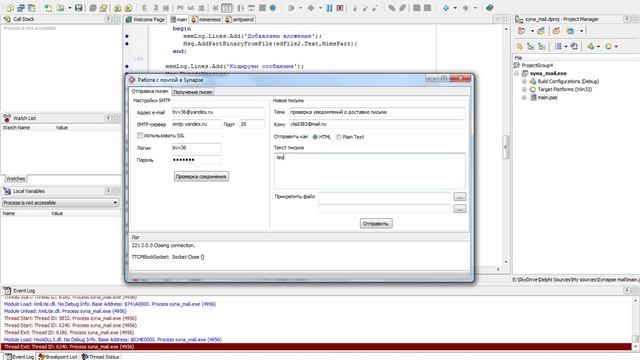Click the Event Log vertical scrollbar thumb
640x360 pixels.
tap(635, 338)
